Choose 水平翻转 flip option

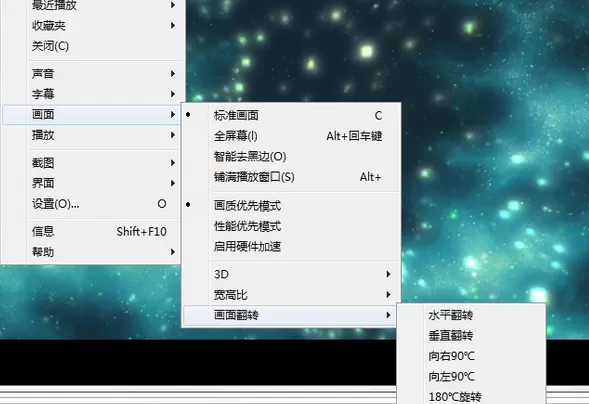coord(471,315)
